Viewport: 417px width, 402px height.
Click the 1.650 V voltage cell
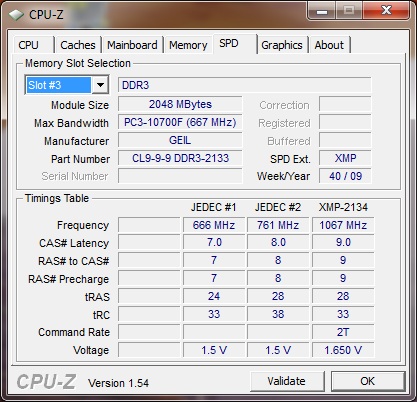pos(343,350)
